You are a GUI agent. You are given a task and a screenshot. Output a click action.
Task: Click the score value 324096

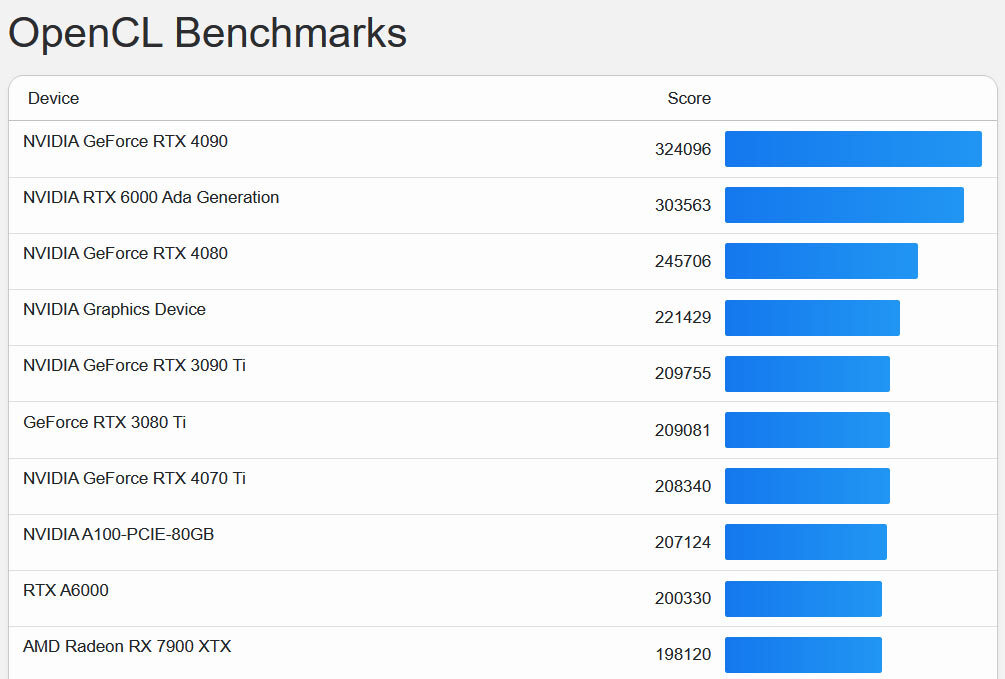pos(683,150)
